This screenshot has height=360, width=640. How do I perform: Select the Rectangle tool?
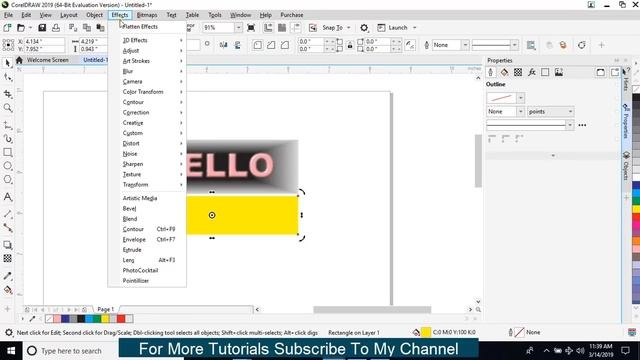(7, 152)
